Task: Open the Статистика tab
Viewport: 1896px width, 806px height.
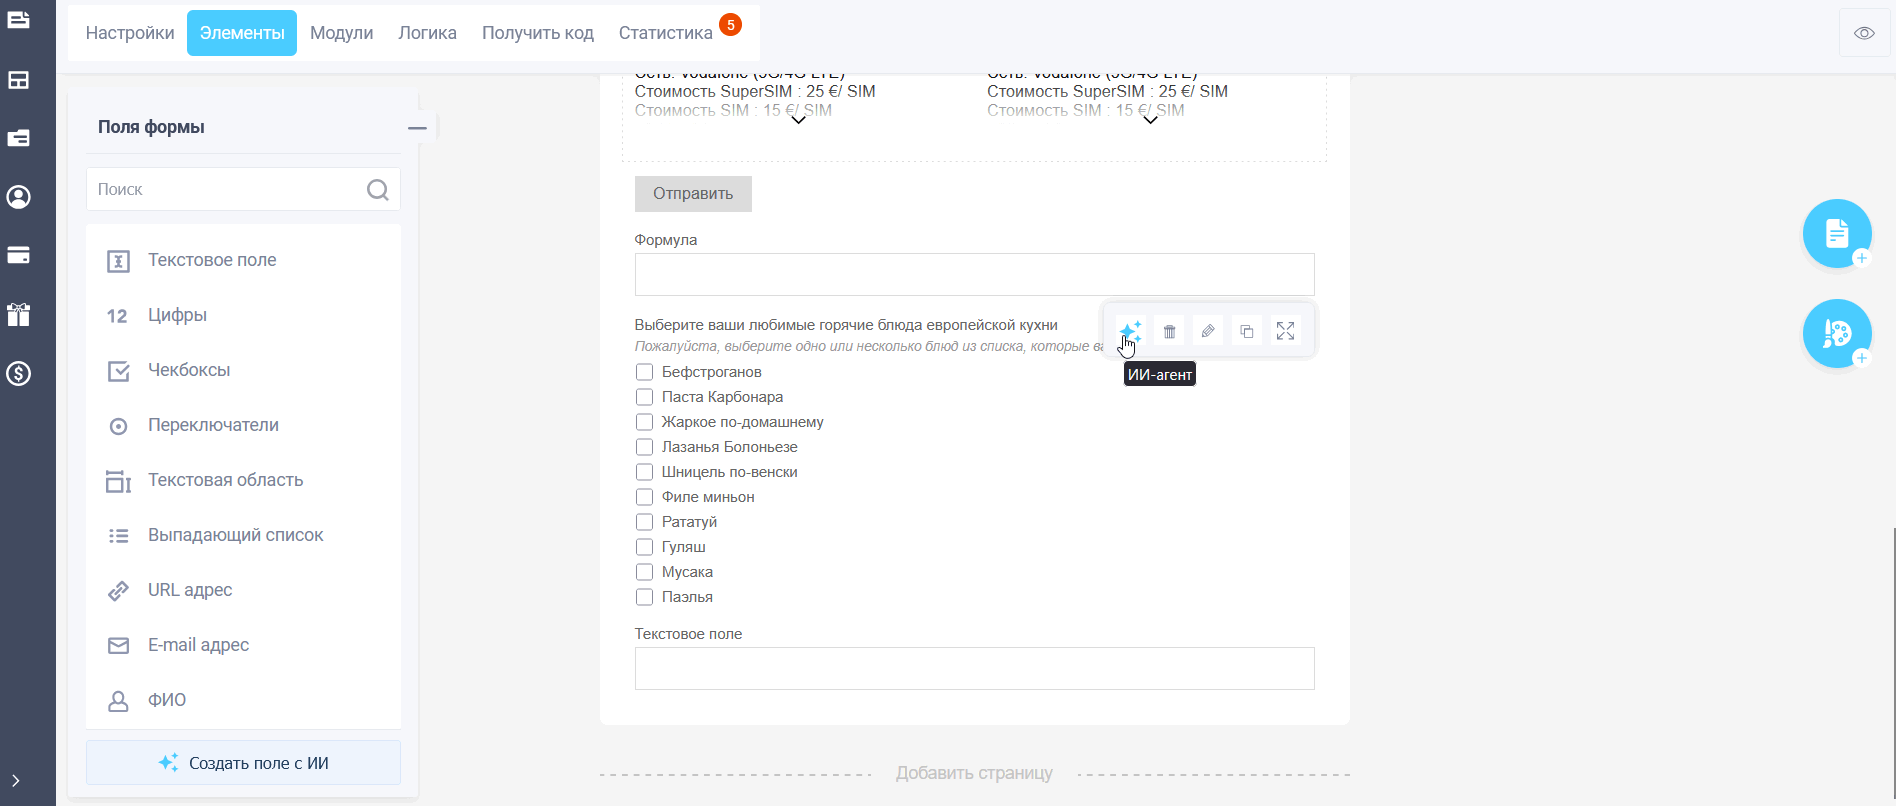Action: 666,33
